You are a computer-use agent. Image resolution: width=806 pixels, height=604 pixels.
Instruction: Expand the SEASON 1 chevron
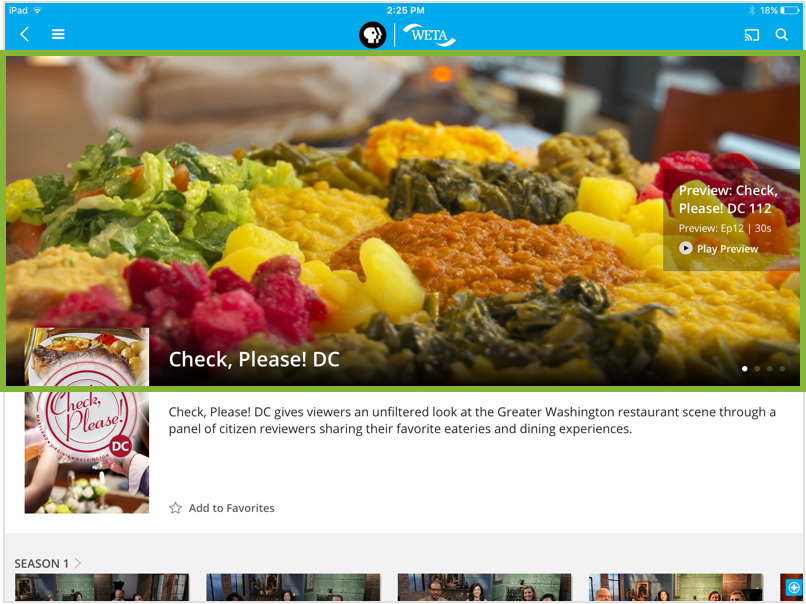pos(78,563)
